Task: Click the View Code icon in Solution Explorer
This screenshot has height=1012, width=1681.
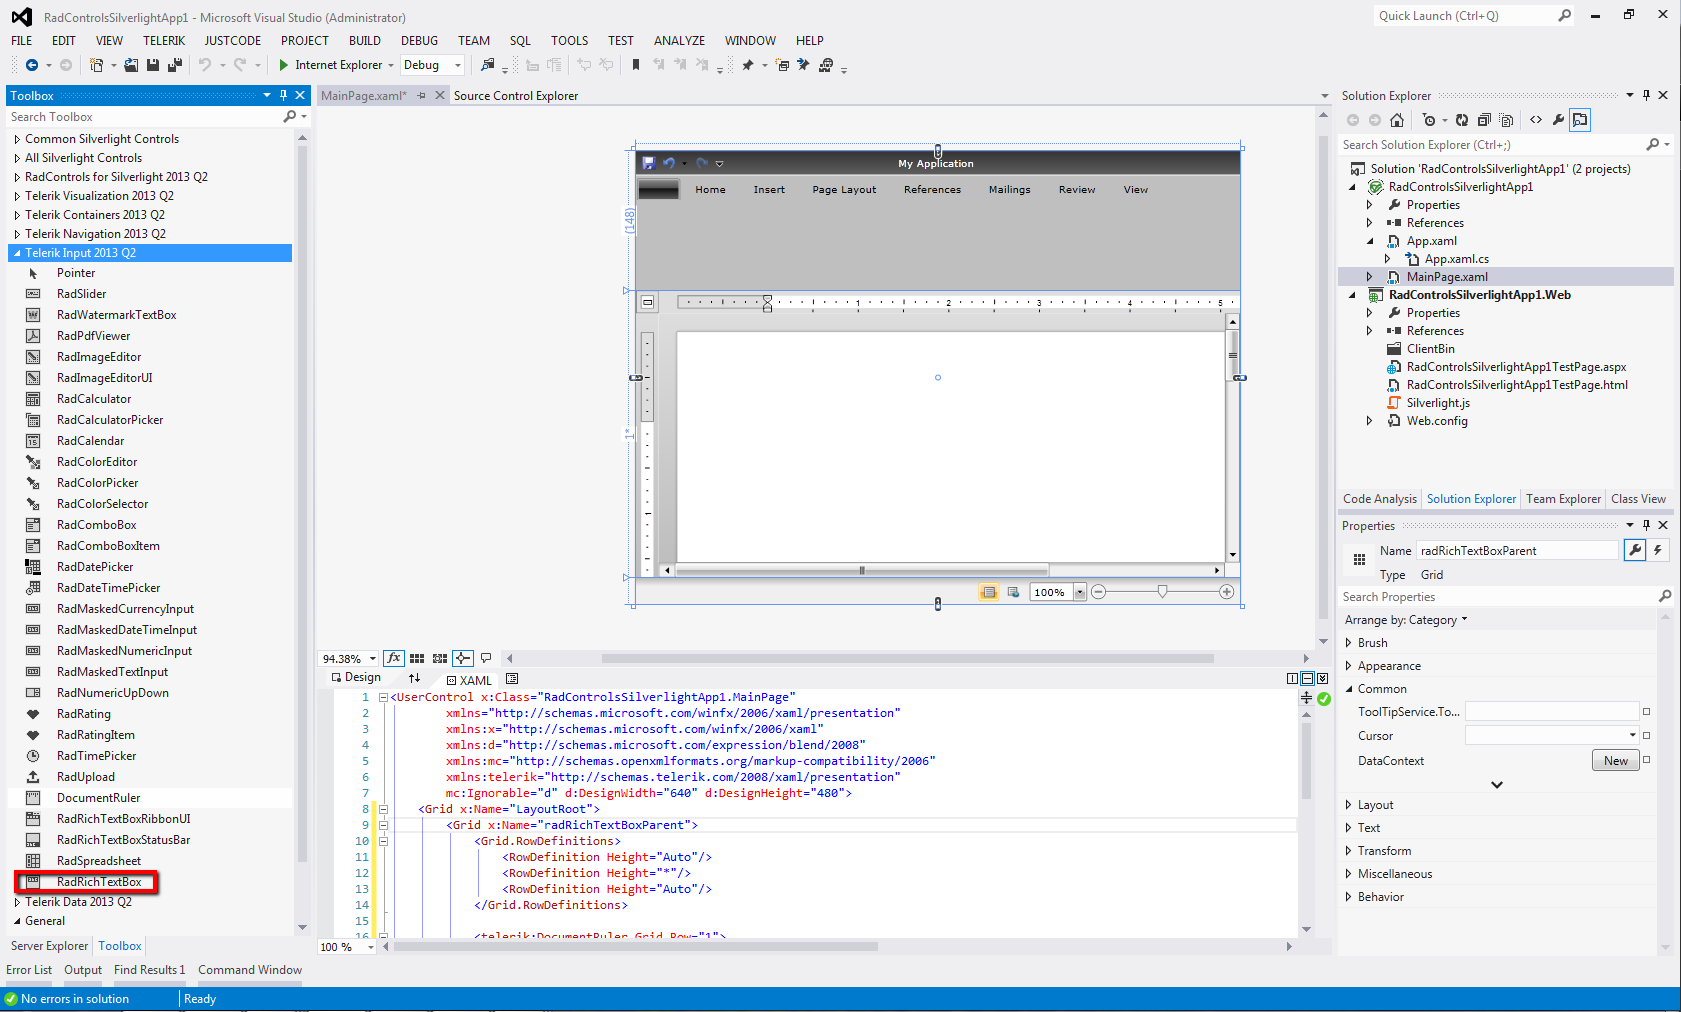Action: coord(1536,120)
